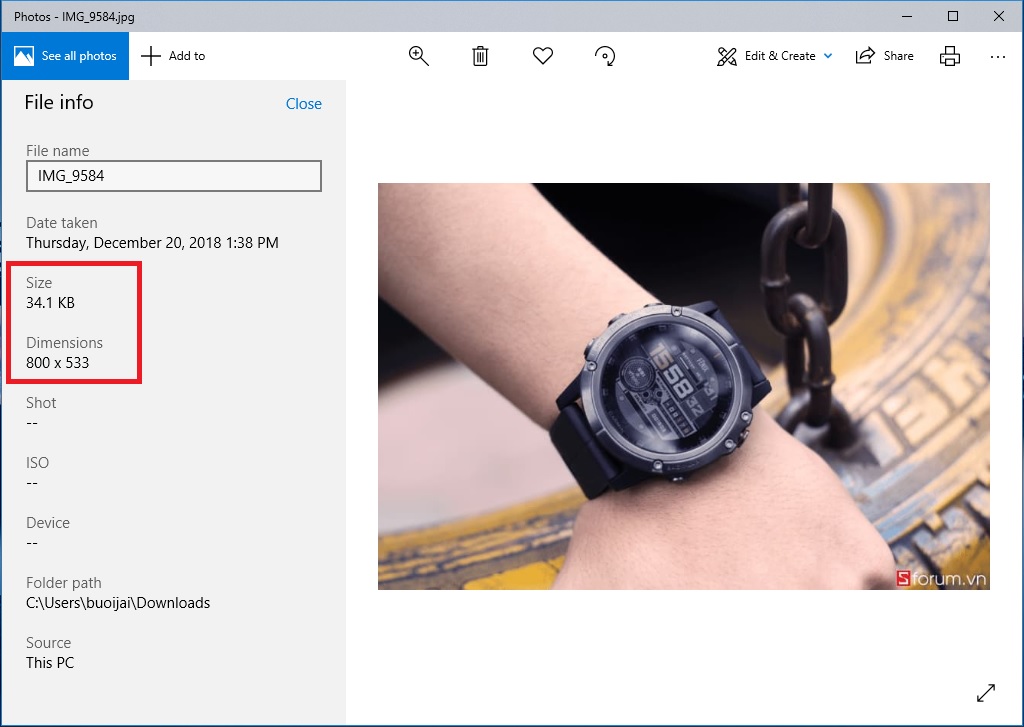Minimize the Photos window
This screenshot has height=727, width=1024.
pyautogui.click(x=906, y=16)
